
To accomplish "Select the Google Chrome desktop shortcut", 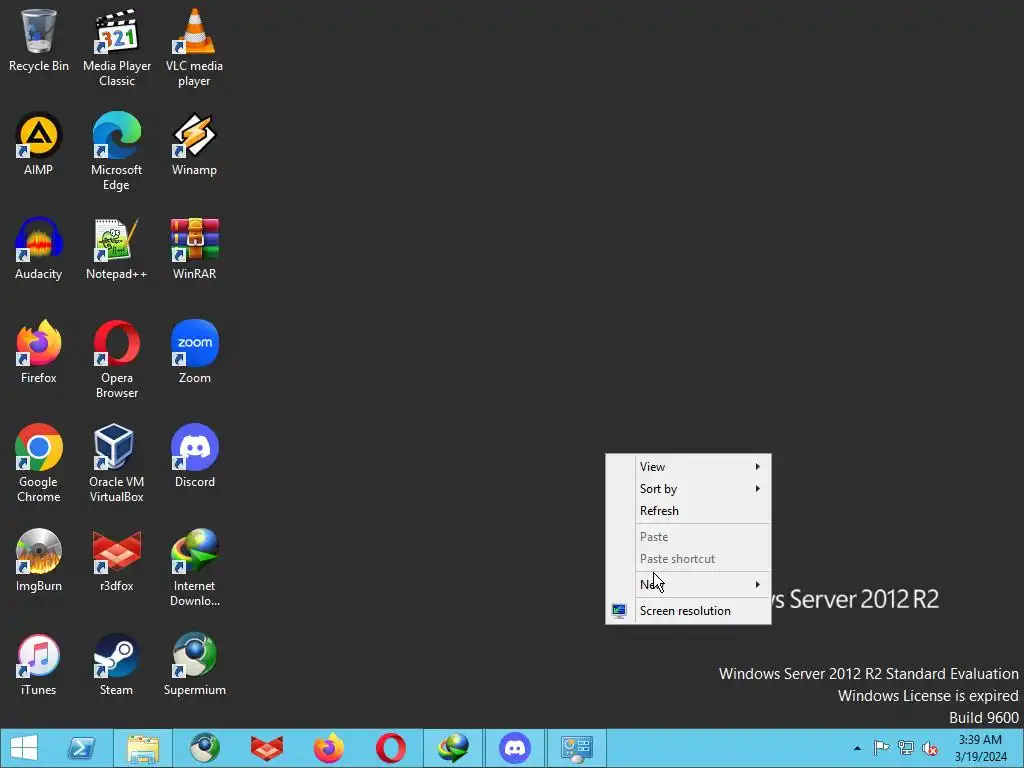I will [x=39, y=463].
